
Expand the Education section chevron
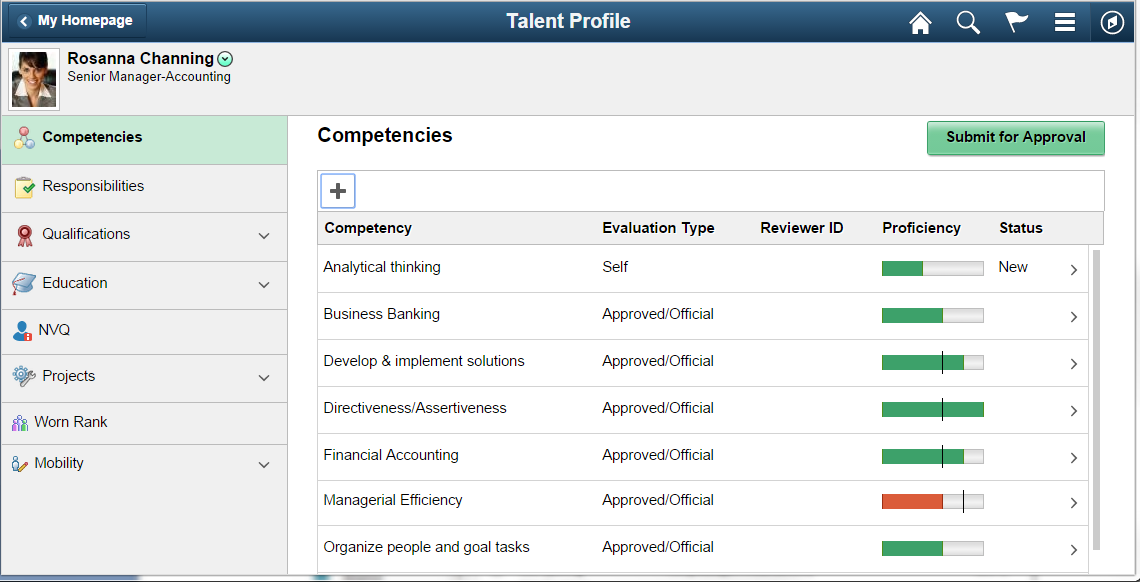(x=264, y=285)
